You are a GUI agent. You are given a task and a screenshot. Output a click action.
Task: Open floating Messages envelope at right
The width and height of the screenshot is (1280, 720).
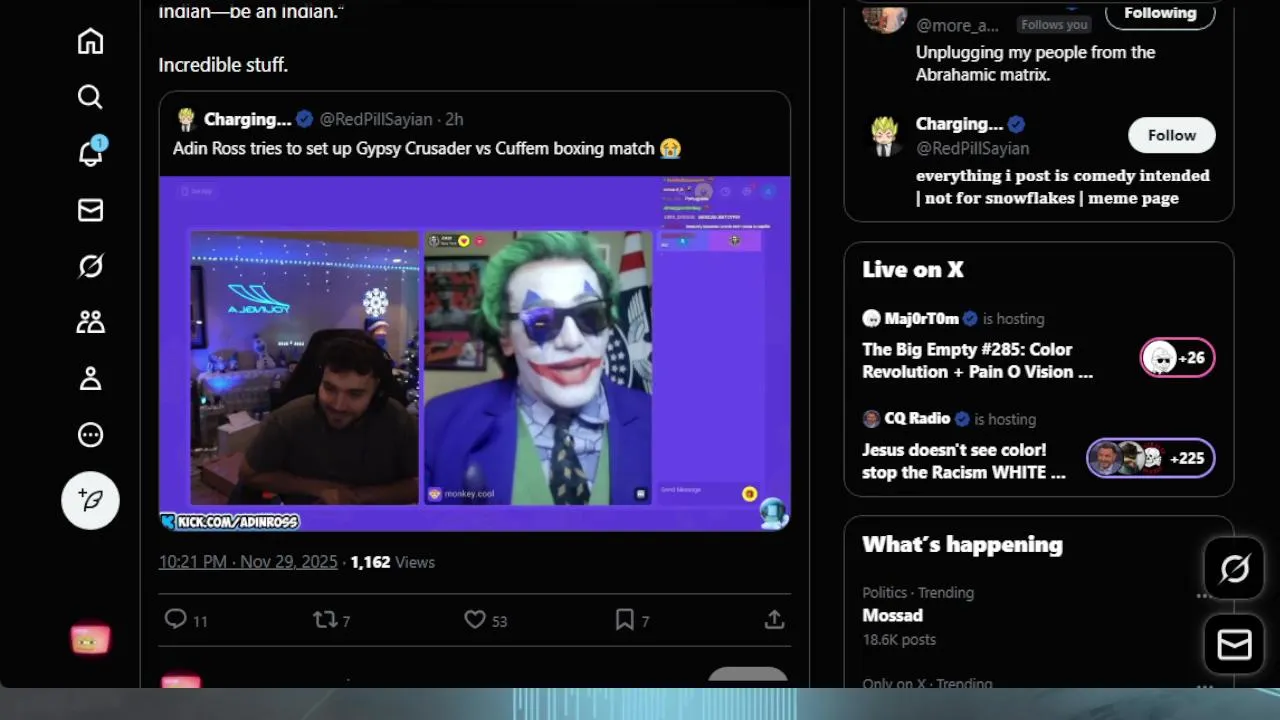pyautogui.click(x=1234, y=645)
